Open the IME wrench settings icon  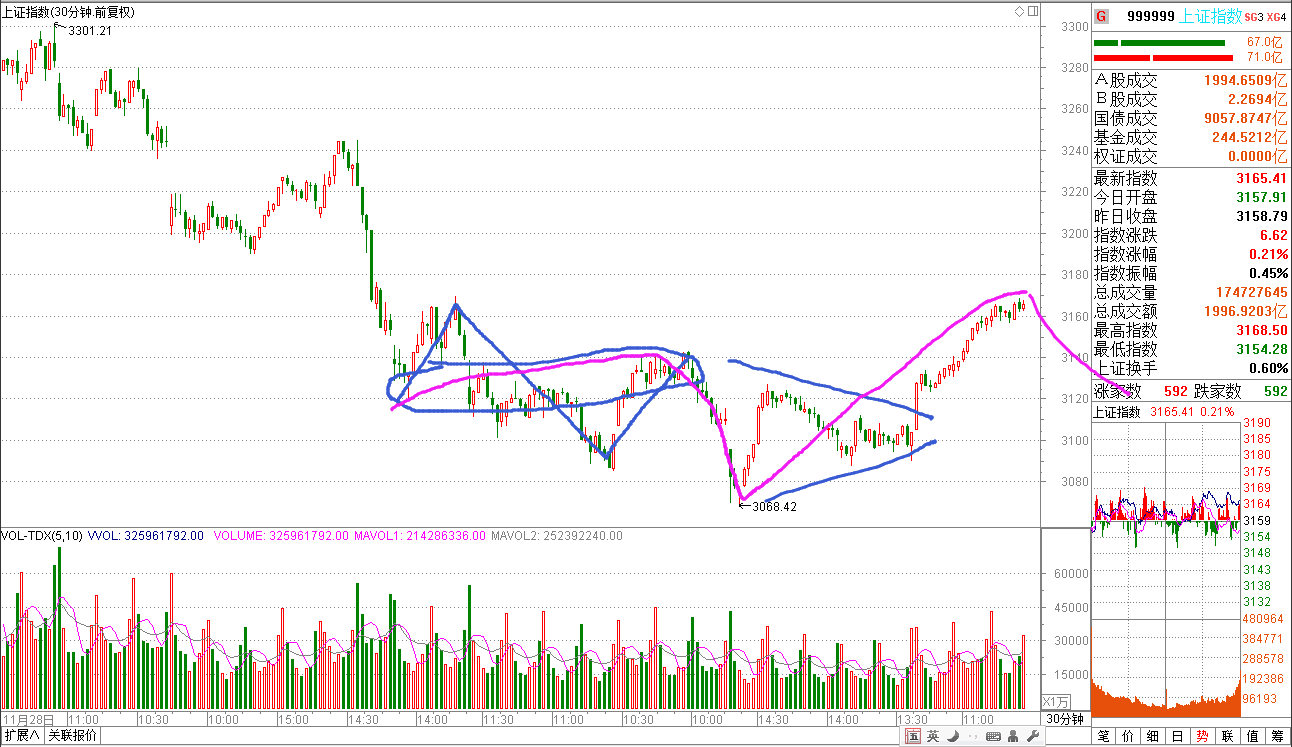pyautogui.click(x=1034, y=737)
